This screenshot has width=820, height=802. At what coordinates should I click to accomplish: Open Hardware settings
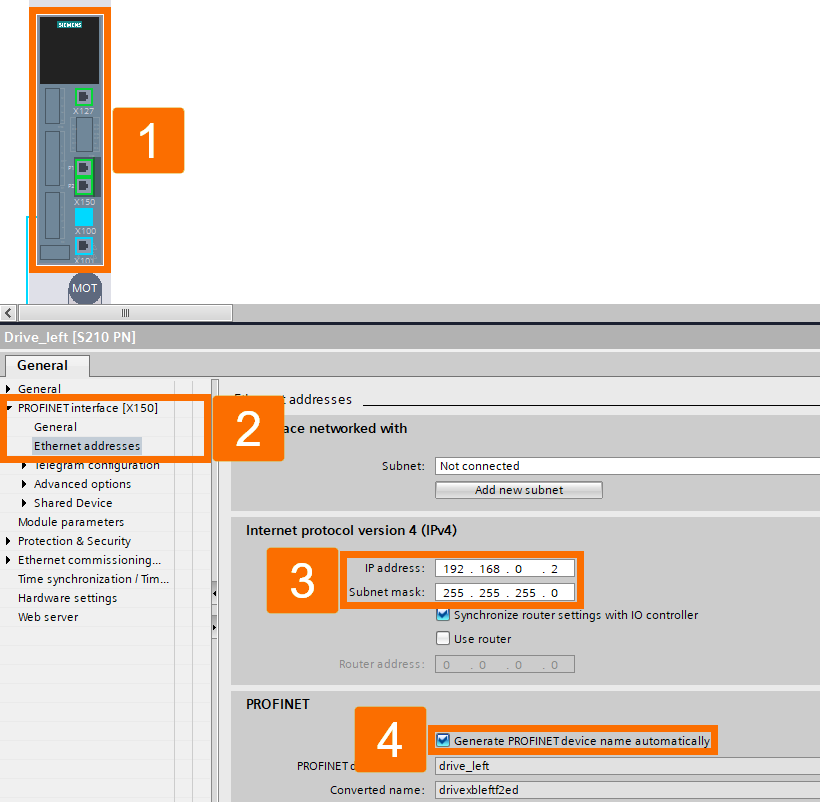click(67, 598)
